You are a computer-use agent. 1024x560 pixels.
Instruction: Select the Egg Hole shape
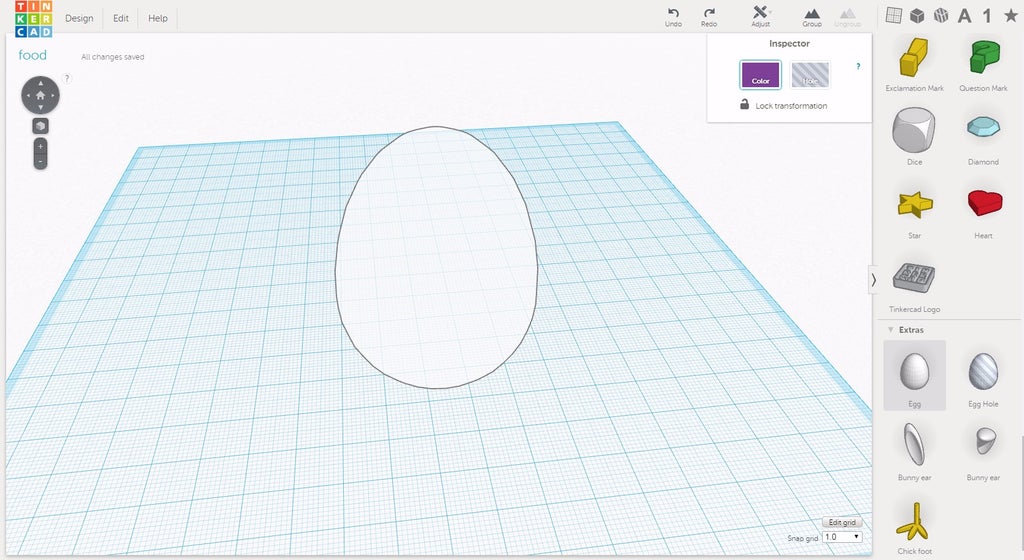click(x=983, y=379)
